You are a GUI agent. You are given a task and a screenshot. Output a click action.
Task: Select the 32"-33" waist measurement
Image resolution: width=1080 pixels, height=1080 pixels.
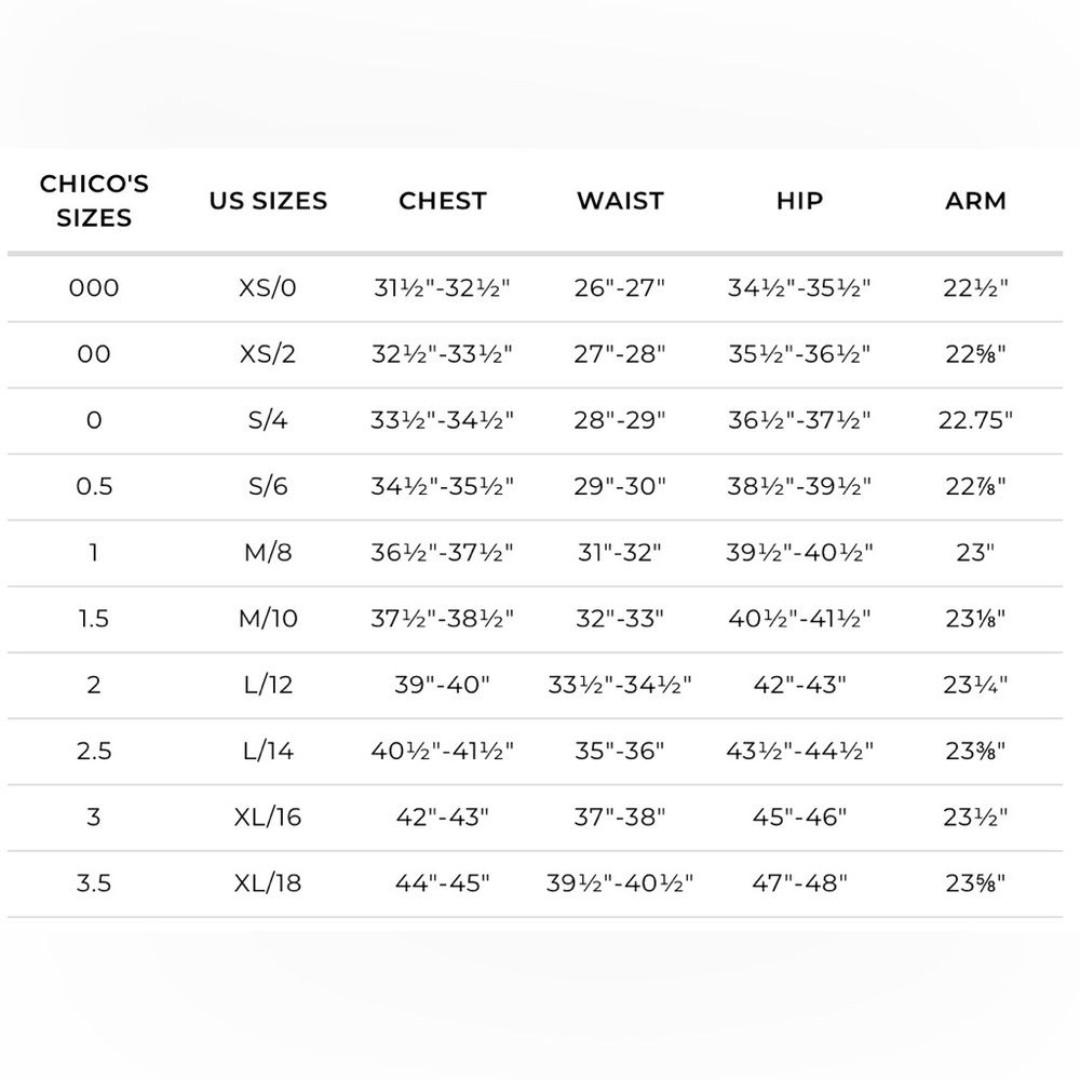point(619,618)
